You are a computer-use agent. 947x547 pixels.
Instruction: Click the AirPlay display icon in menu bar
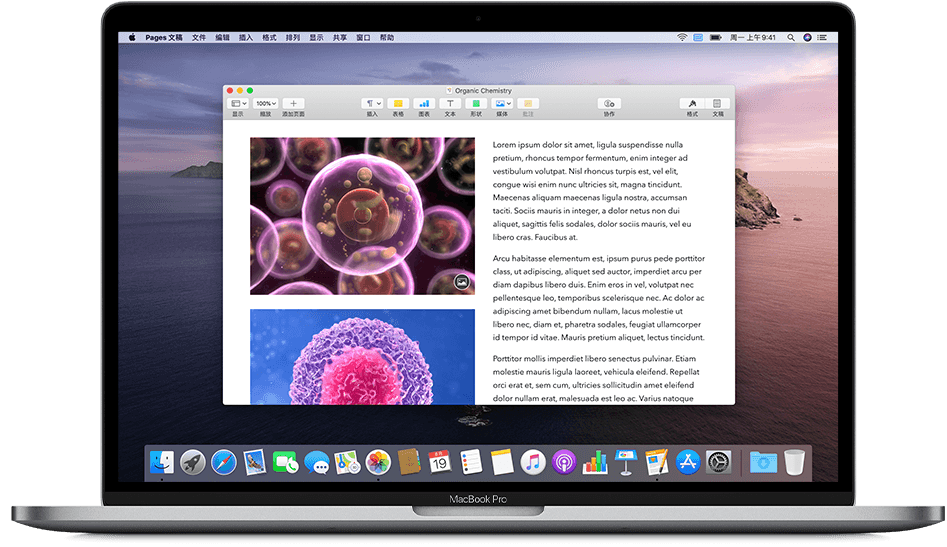(x=698, y=37)
